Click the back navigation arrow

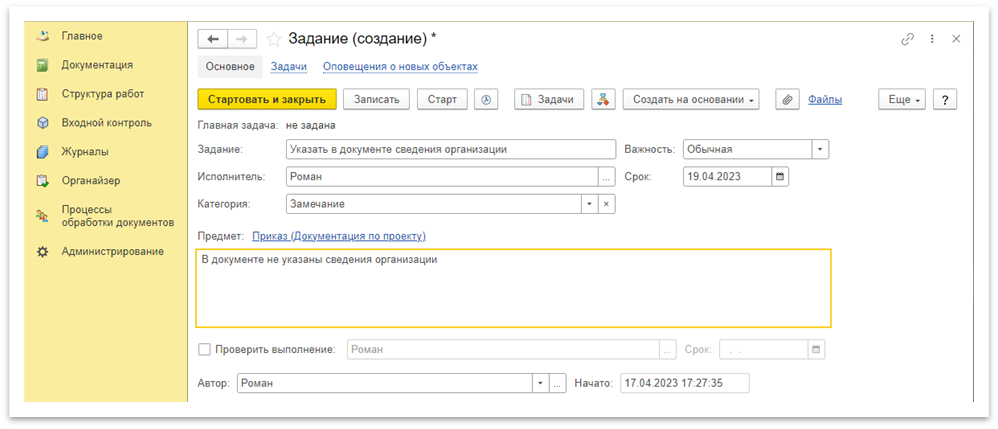pyautogui.click(x=213, y=39)
